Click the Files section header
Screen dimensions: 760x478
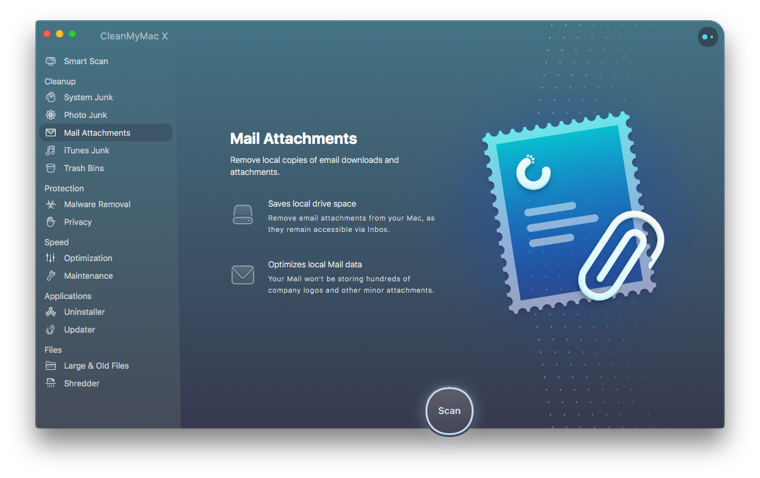point(53,350)
